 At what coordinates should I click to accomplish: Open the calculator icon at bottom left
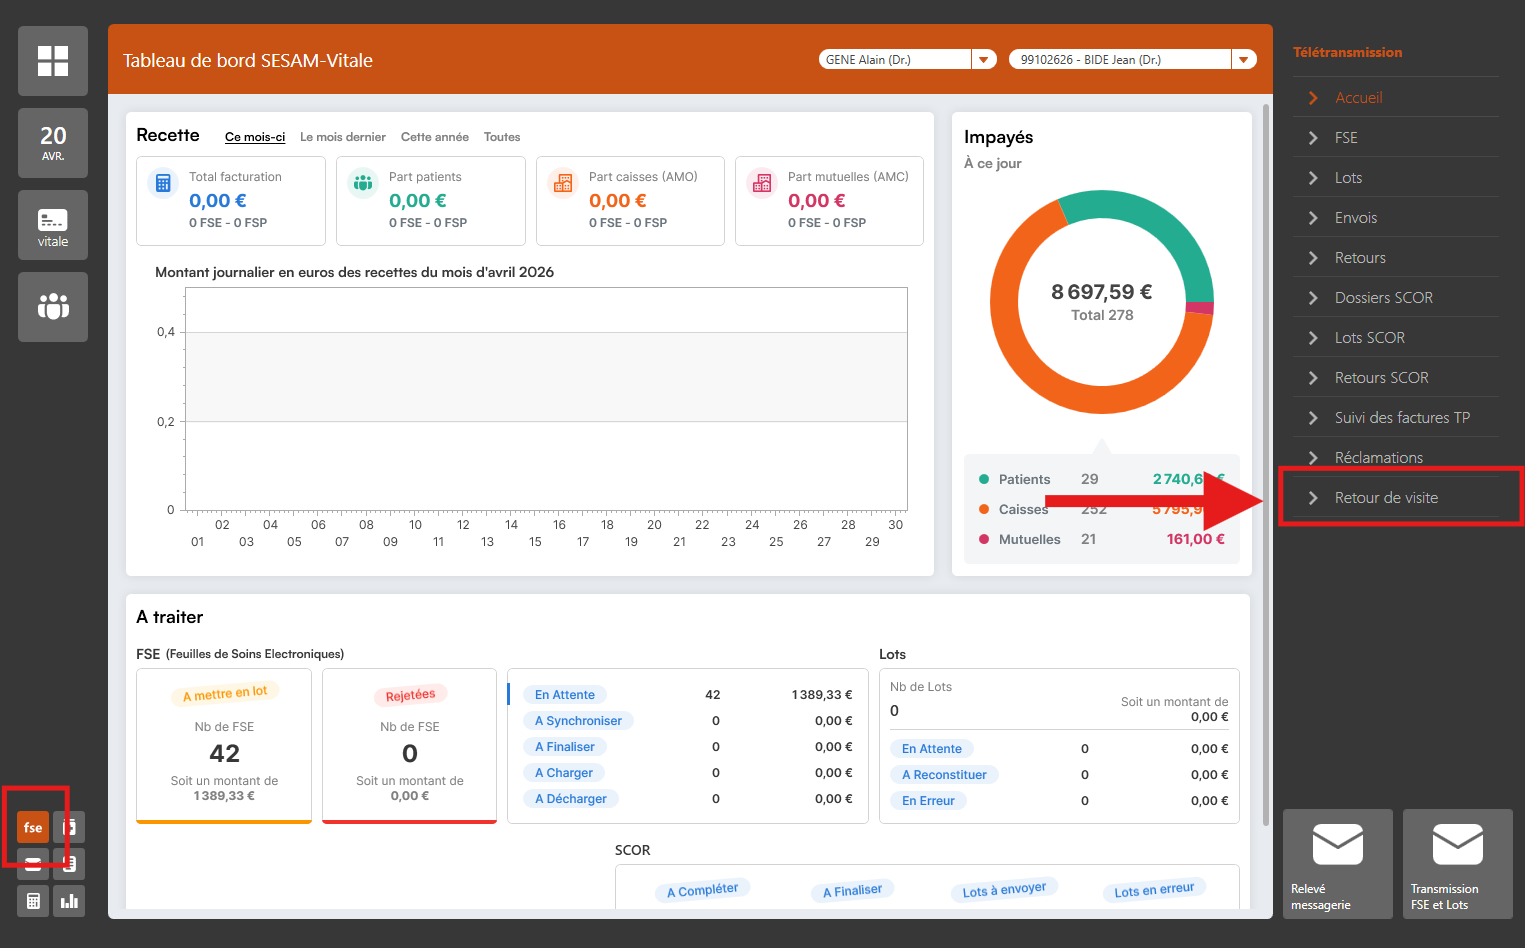pos(33,901)
